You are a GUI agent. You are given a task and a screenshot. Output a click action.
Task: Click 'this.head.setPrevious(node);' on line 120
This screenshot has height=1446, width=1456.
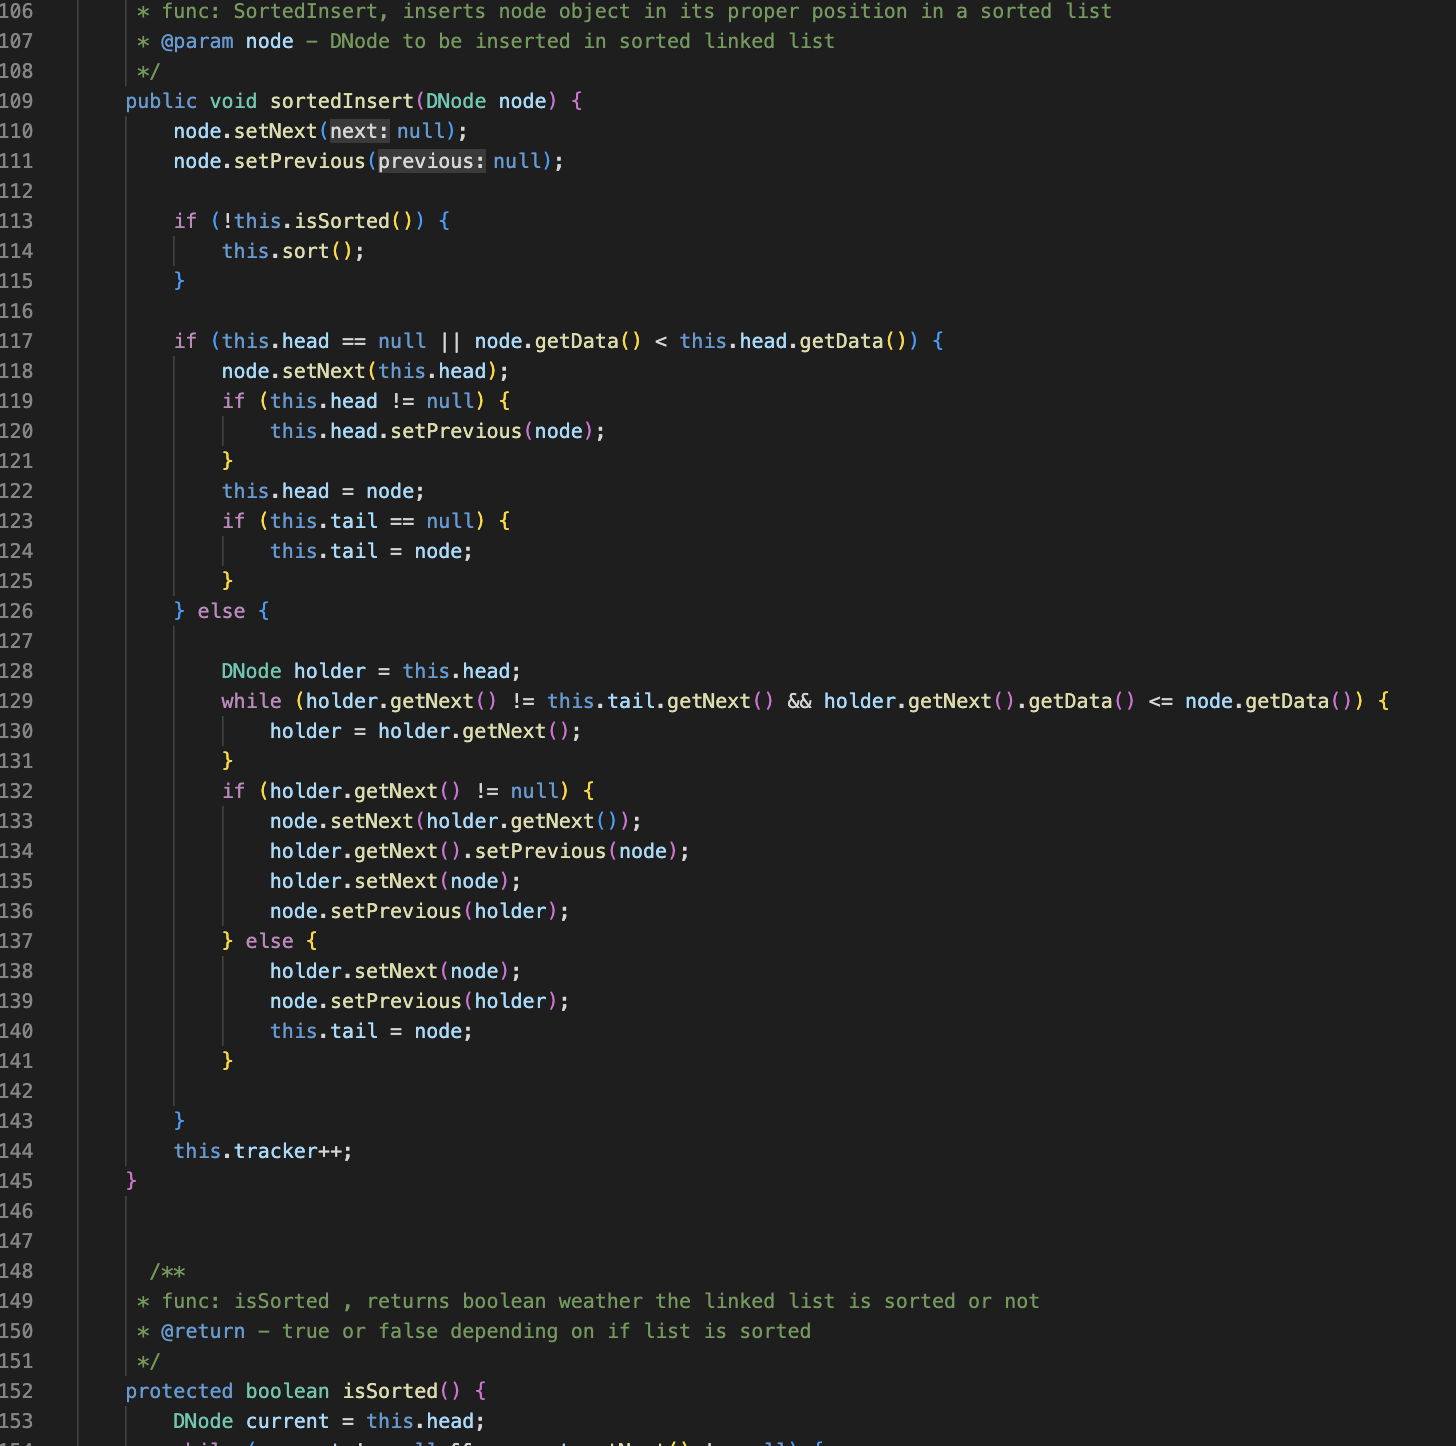click(438, 431)
